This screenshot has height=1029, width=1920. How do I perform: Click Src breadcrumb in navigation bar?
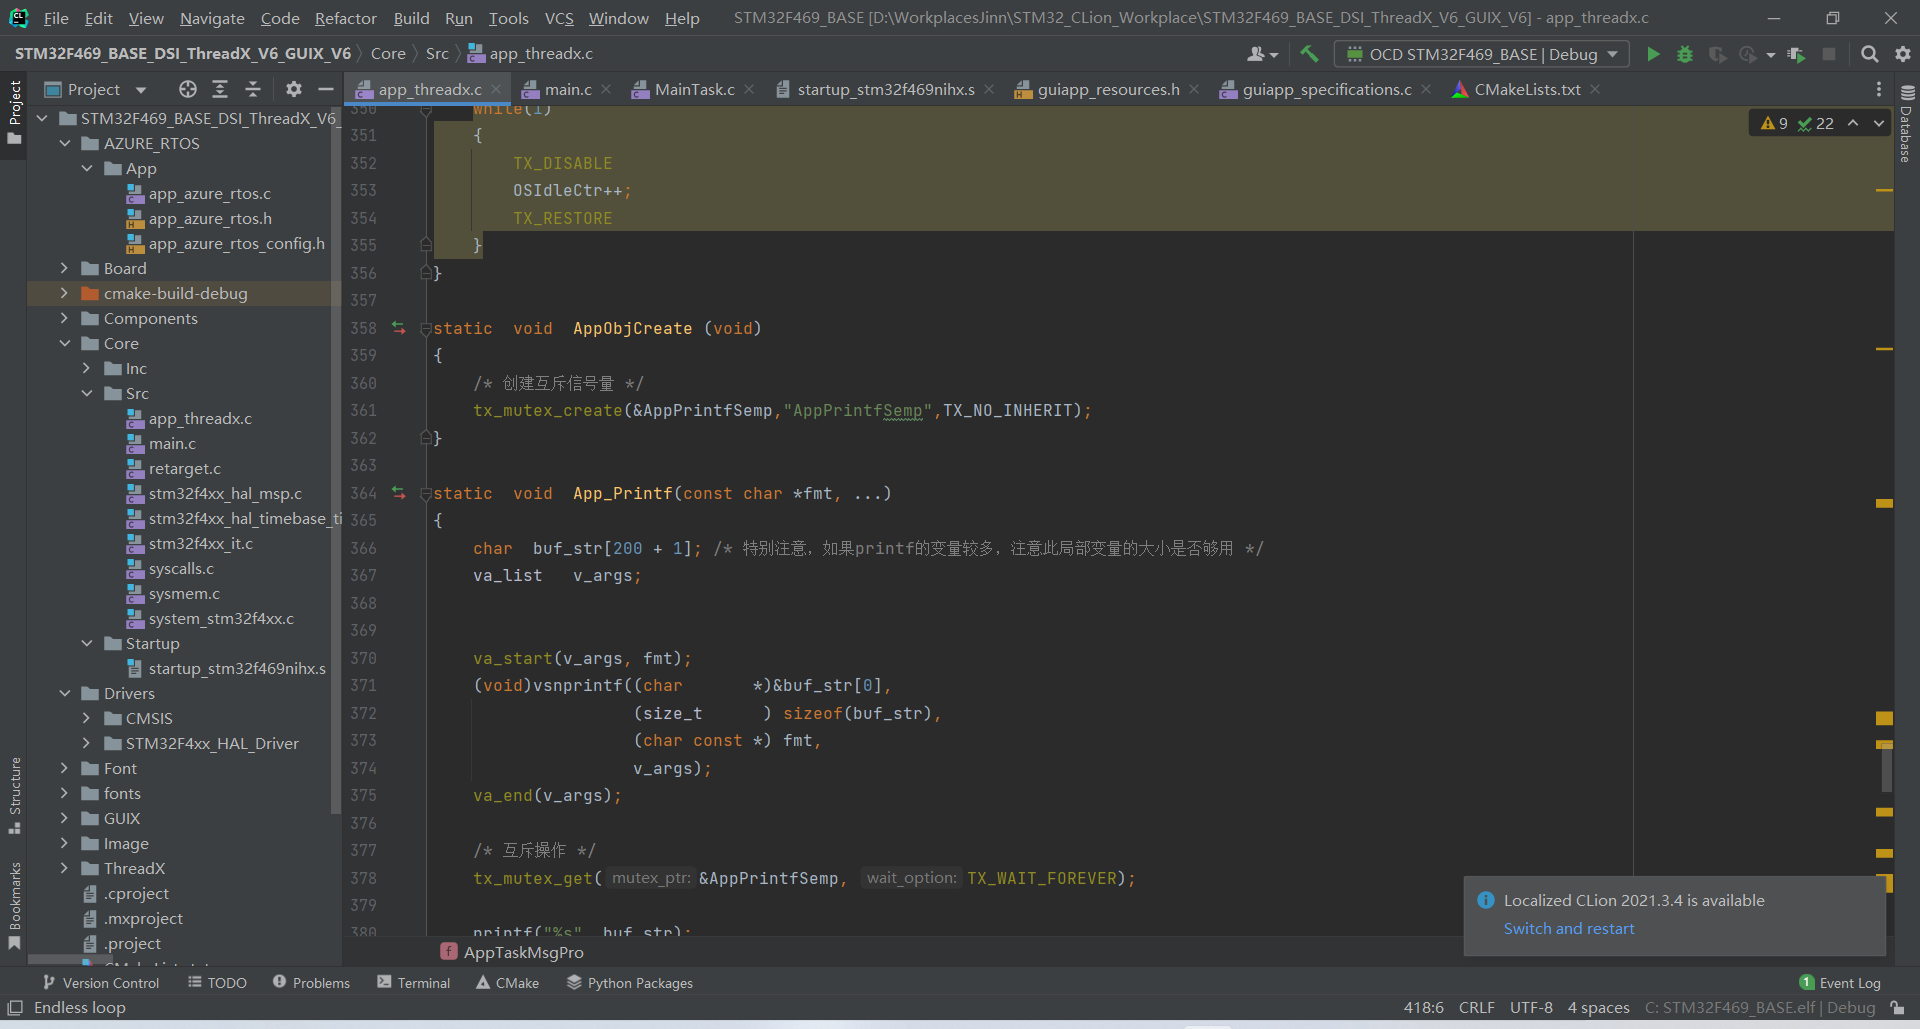[437, 54]
